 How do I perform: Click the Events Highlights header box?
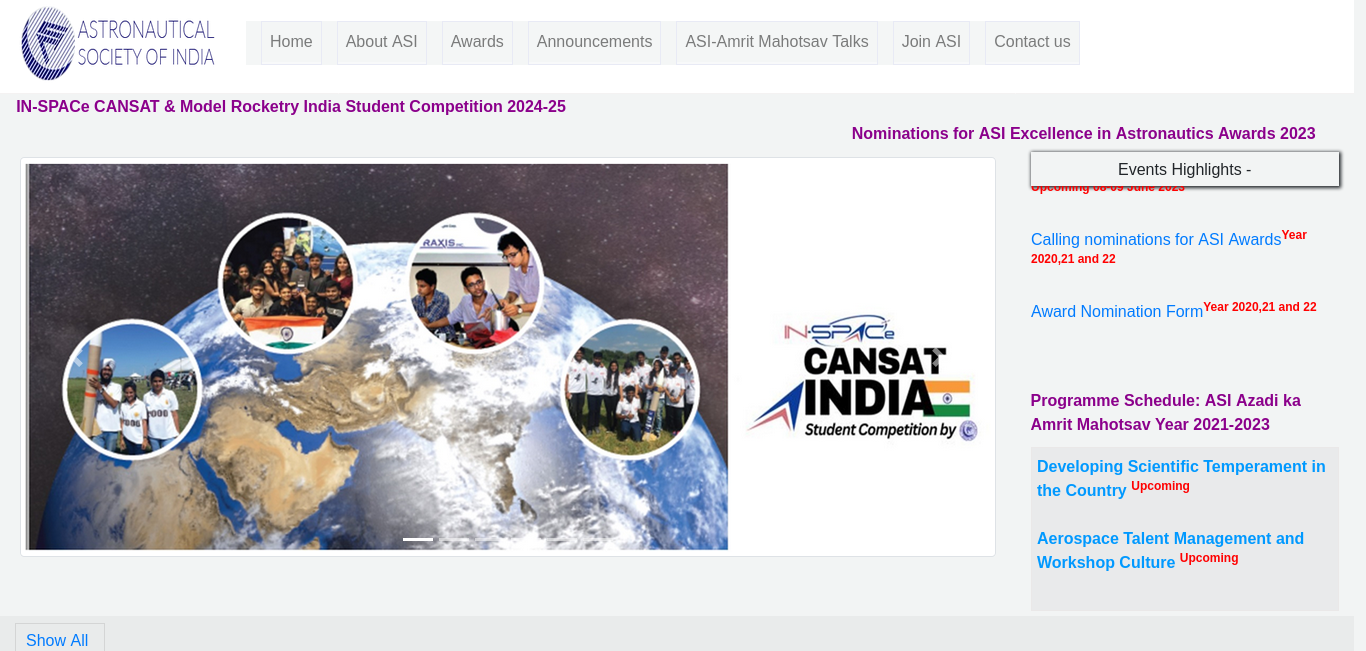1185,169
